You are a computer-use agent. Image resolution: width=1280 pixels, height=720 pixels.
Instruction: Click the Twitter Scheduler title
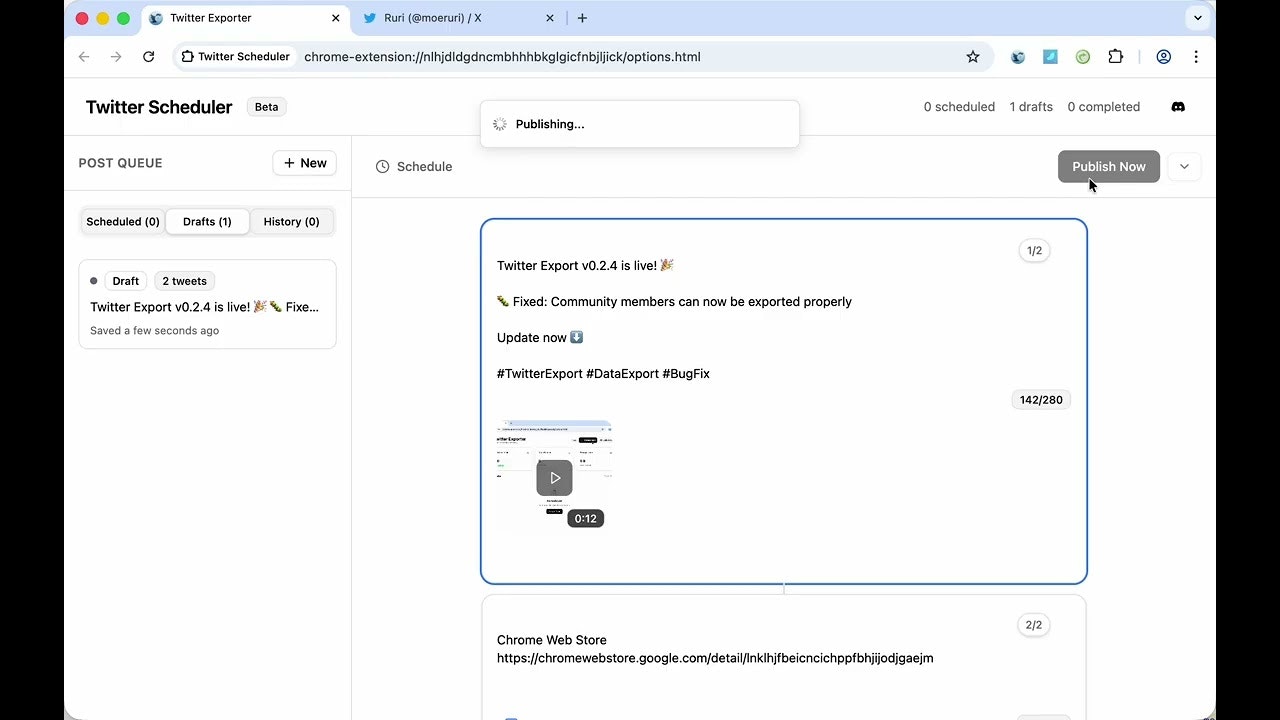point(159,107)
